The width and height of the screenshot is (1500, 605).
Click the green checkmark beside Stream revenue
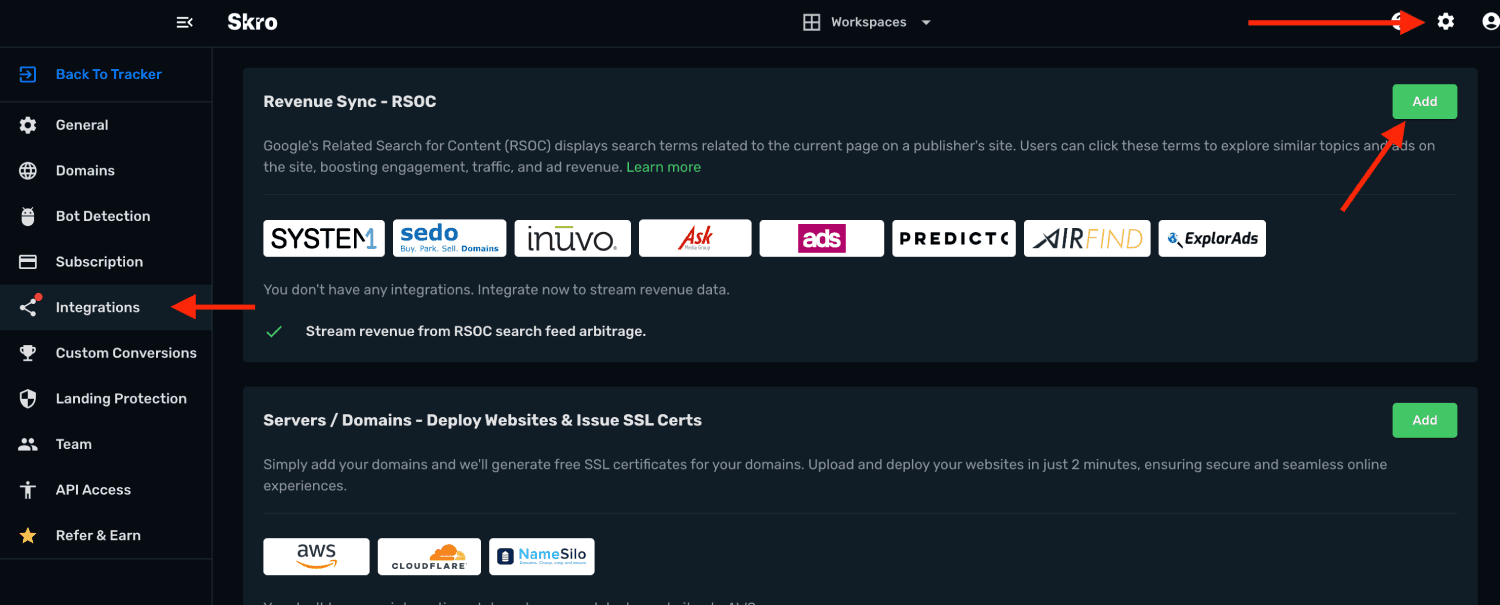coord(274,332)
